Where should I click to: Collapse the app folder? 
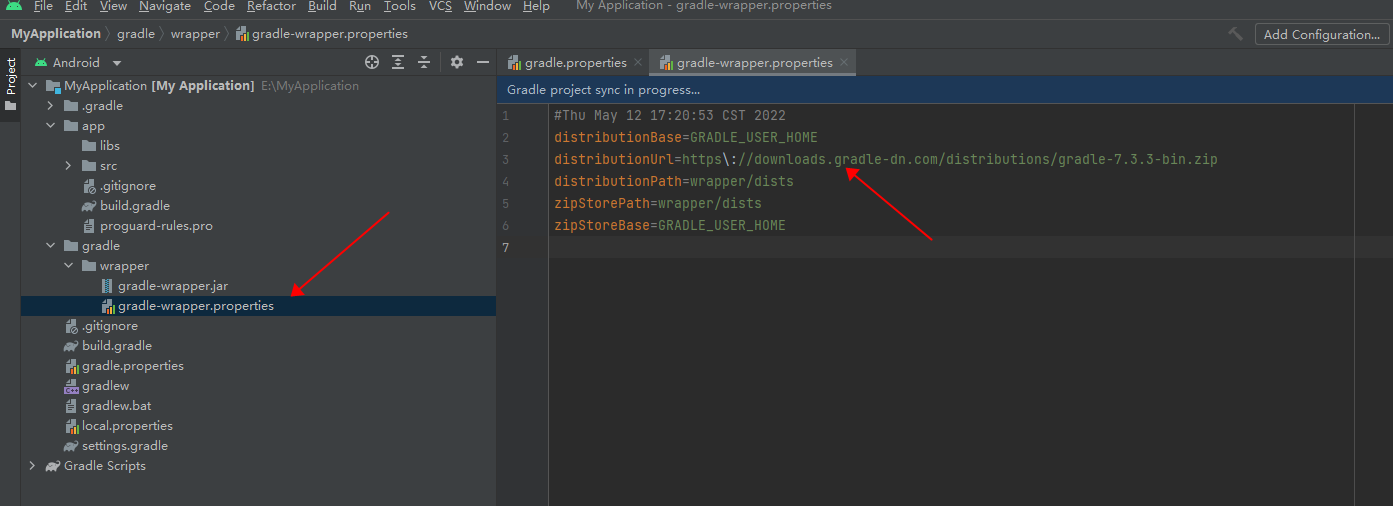coord(50,126)
